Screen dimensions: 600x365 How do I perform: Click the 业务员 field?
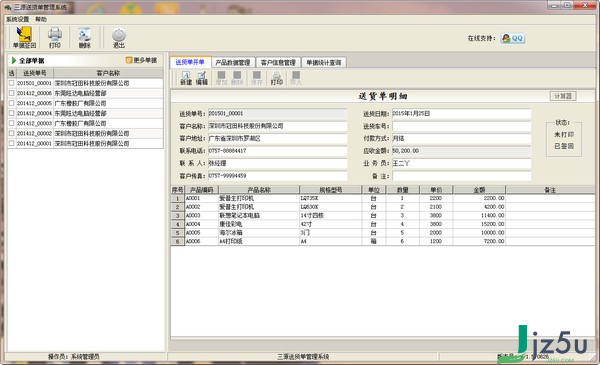(461, 163)
